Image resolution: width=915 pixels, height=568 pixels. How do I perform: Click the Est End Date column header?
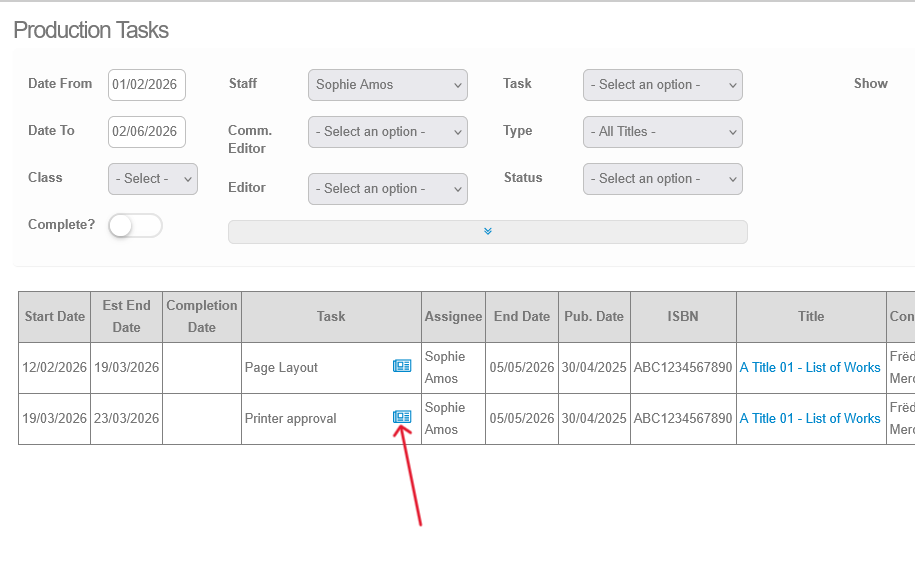click(126, 316)
